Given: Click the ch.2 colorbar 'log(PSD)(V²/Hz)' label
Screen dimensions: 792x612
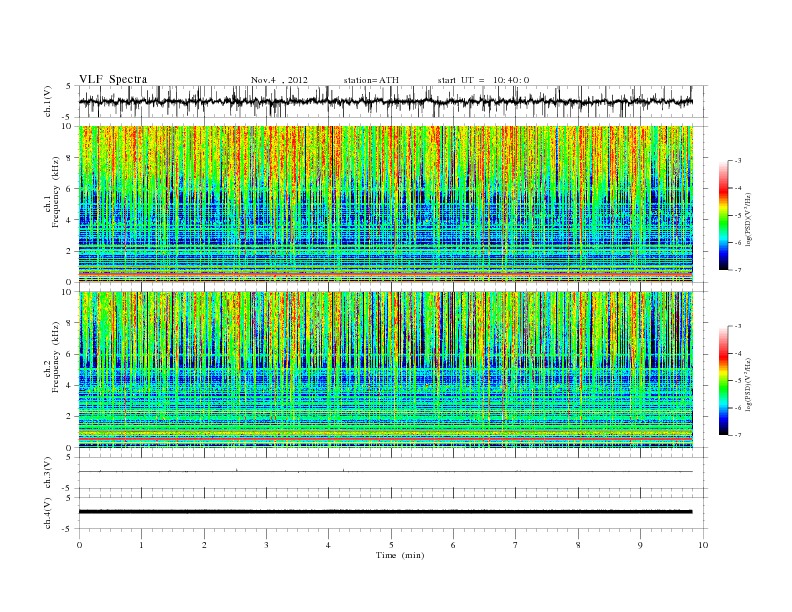Looking at the screenshot, I should 749,384.
